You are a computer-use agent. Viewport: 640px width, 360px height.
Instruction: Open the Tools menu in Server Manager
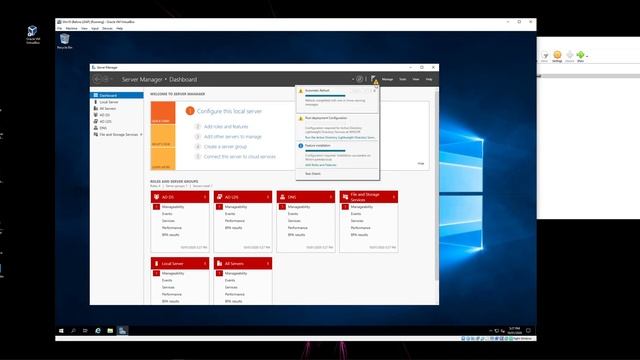pyautogui.click(x=402, y=79)
